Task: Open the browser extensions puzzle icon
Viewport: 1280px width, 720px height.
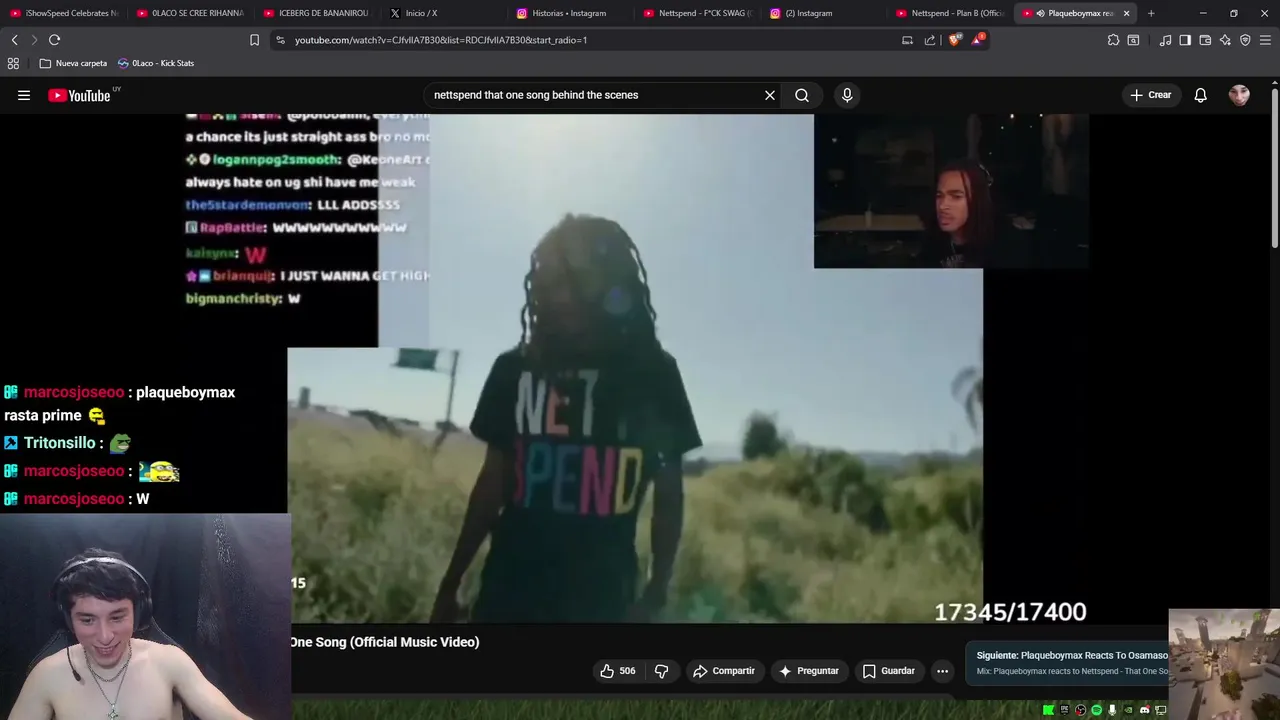Action: 1113,40
